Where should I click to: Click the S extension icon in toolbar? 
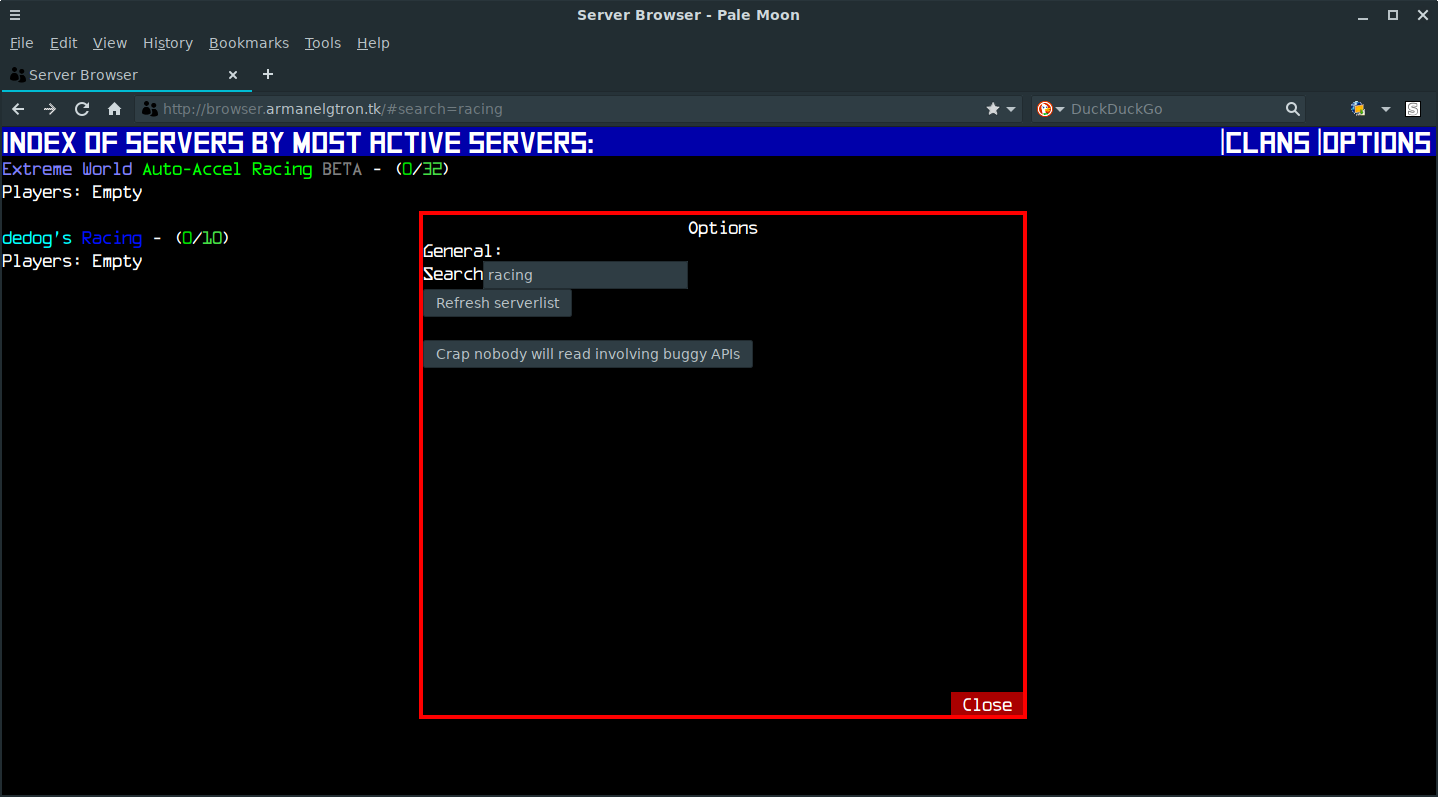1413,109
